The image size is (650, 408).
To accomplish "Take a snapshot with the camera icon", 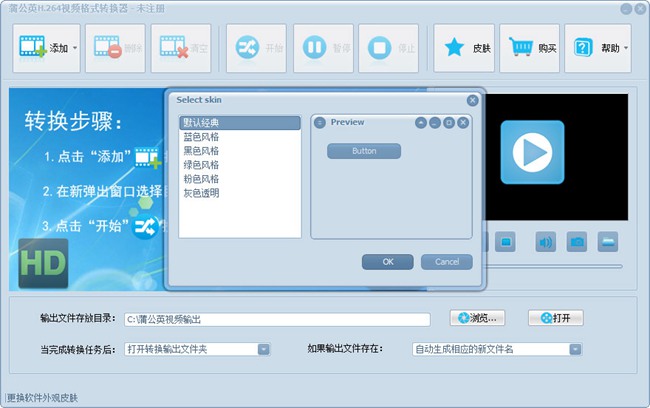I will [x=577, y=242].
